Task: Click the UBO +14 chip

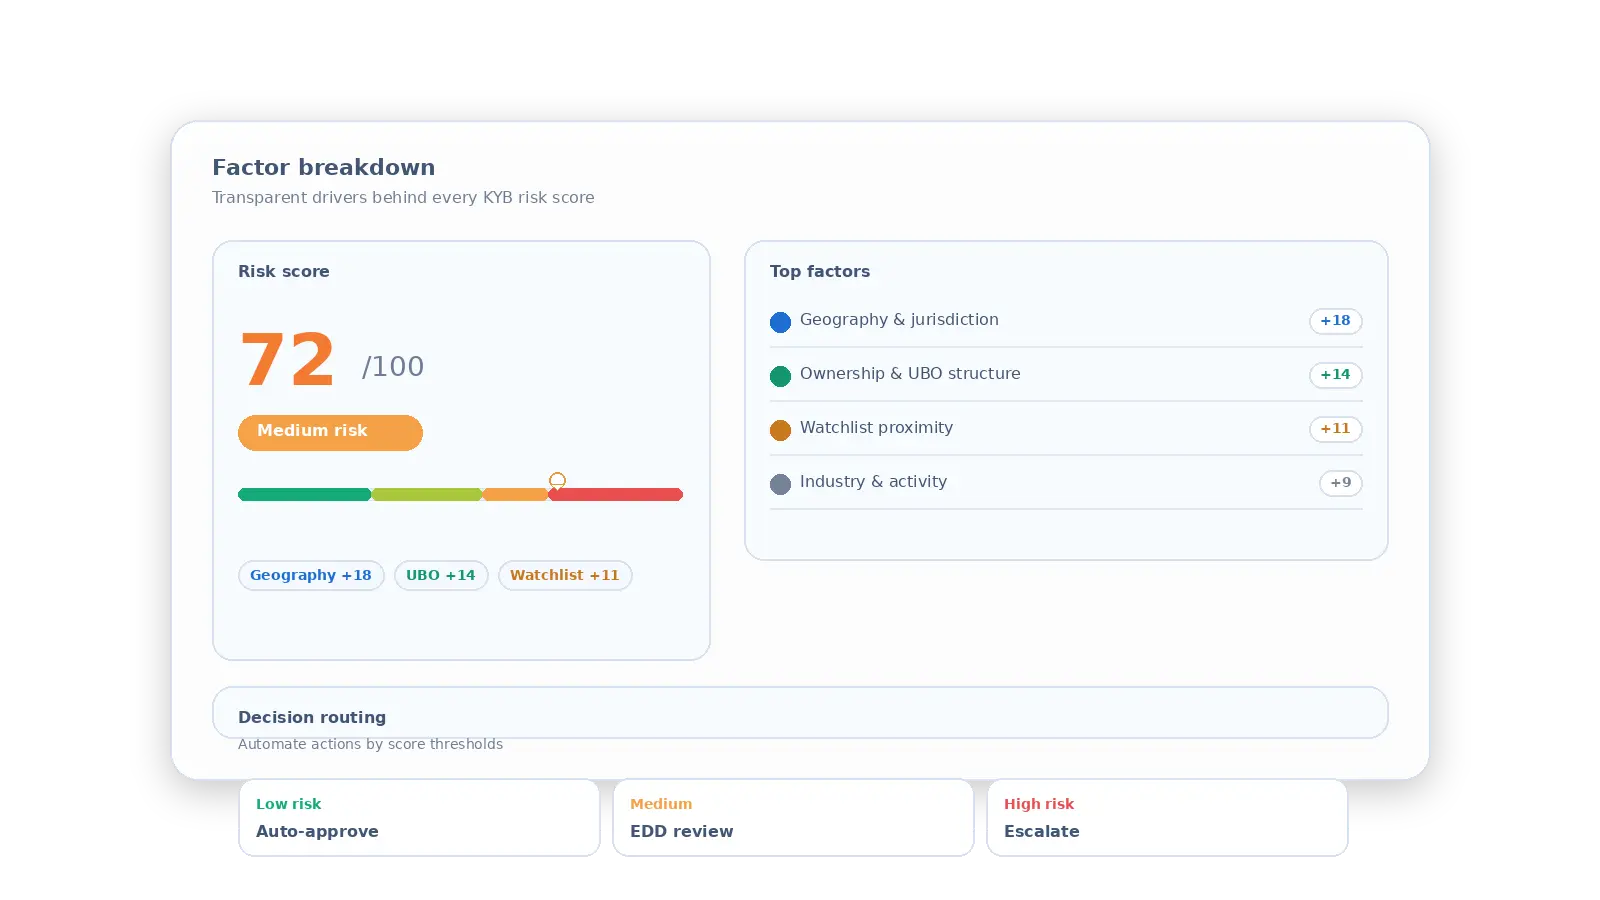Action: (x=441, y=575)
